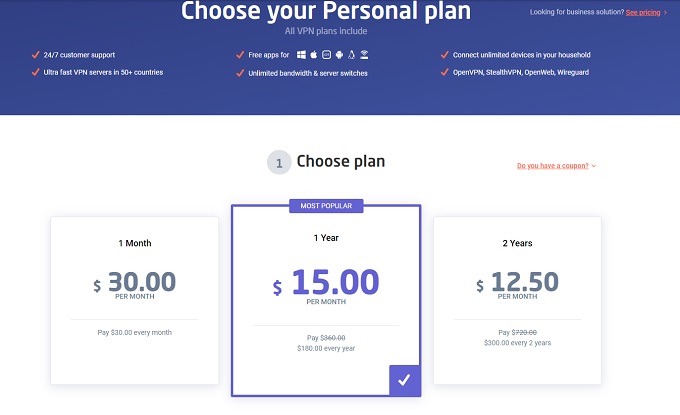Click the checkmark beside 24/7 customer support
Viewport: 680px width, 415px height.
(x=37, y=54)
